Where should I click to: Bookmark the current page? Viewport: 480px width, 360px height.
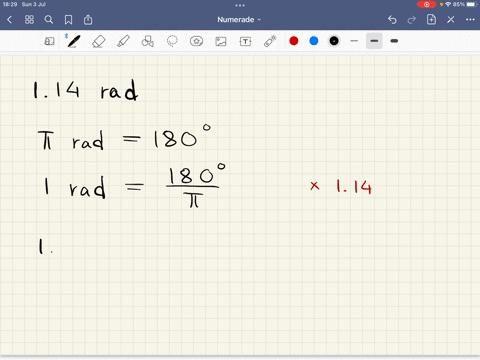point(68,20)
